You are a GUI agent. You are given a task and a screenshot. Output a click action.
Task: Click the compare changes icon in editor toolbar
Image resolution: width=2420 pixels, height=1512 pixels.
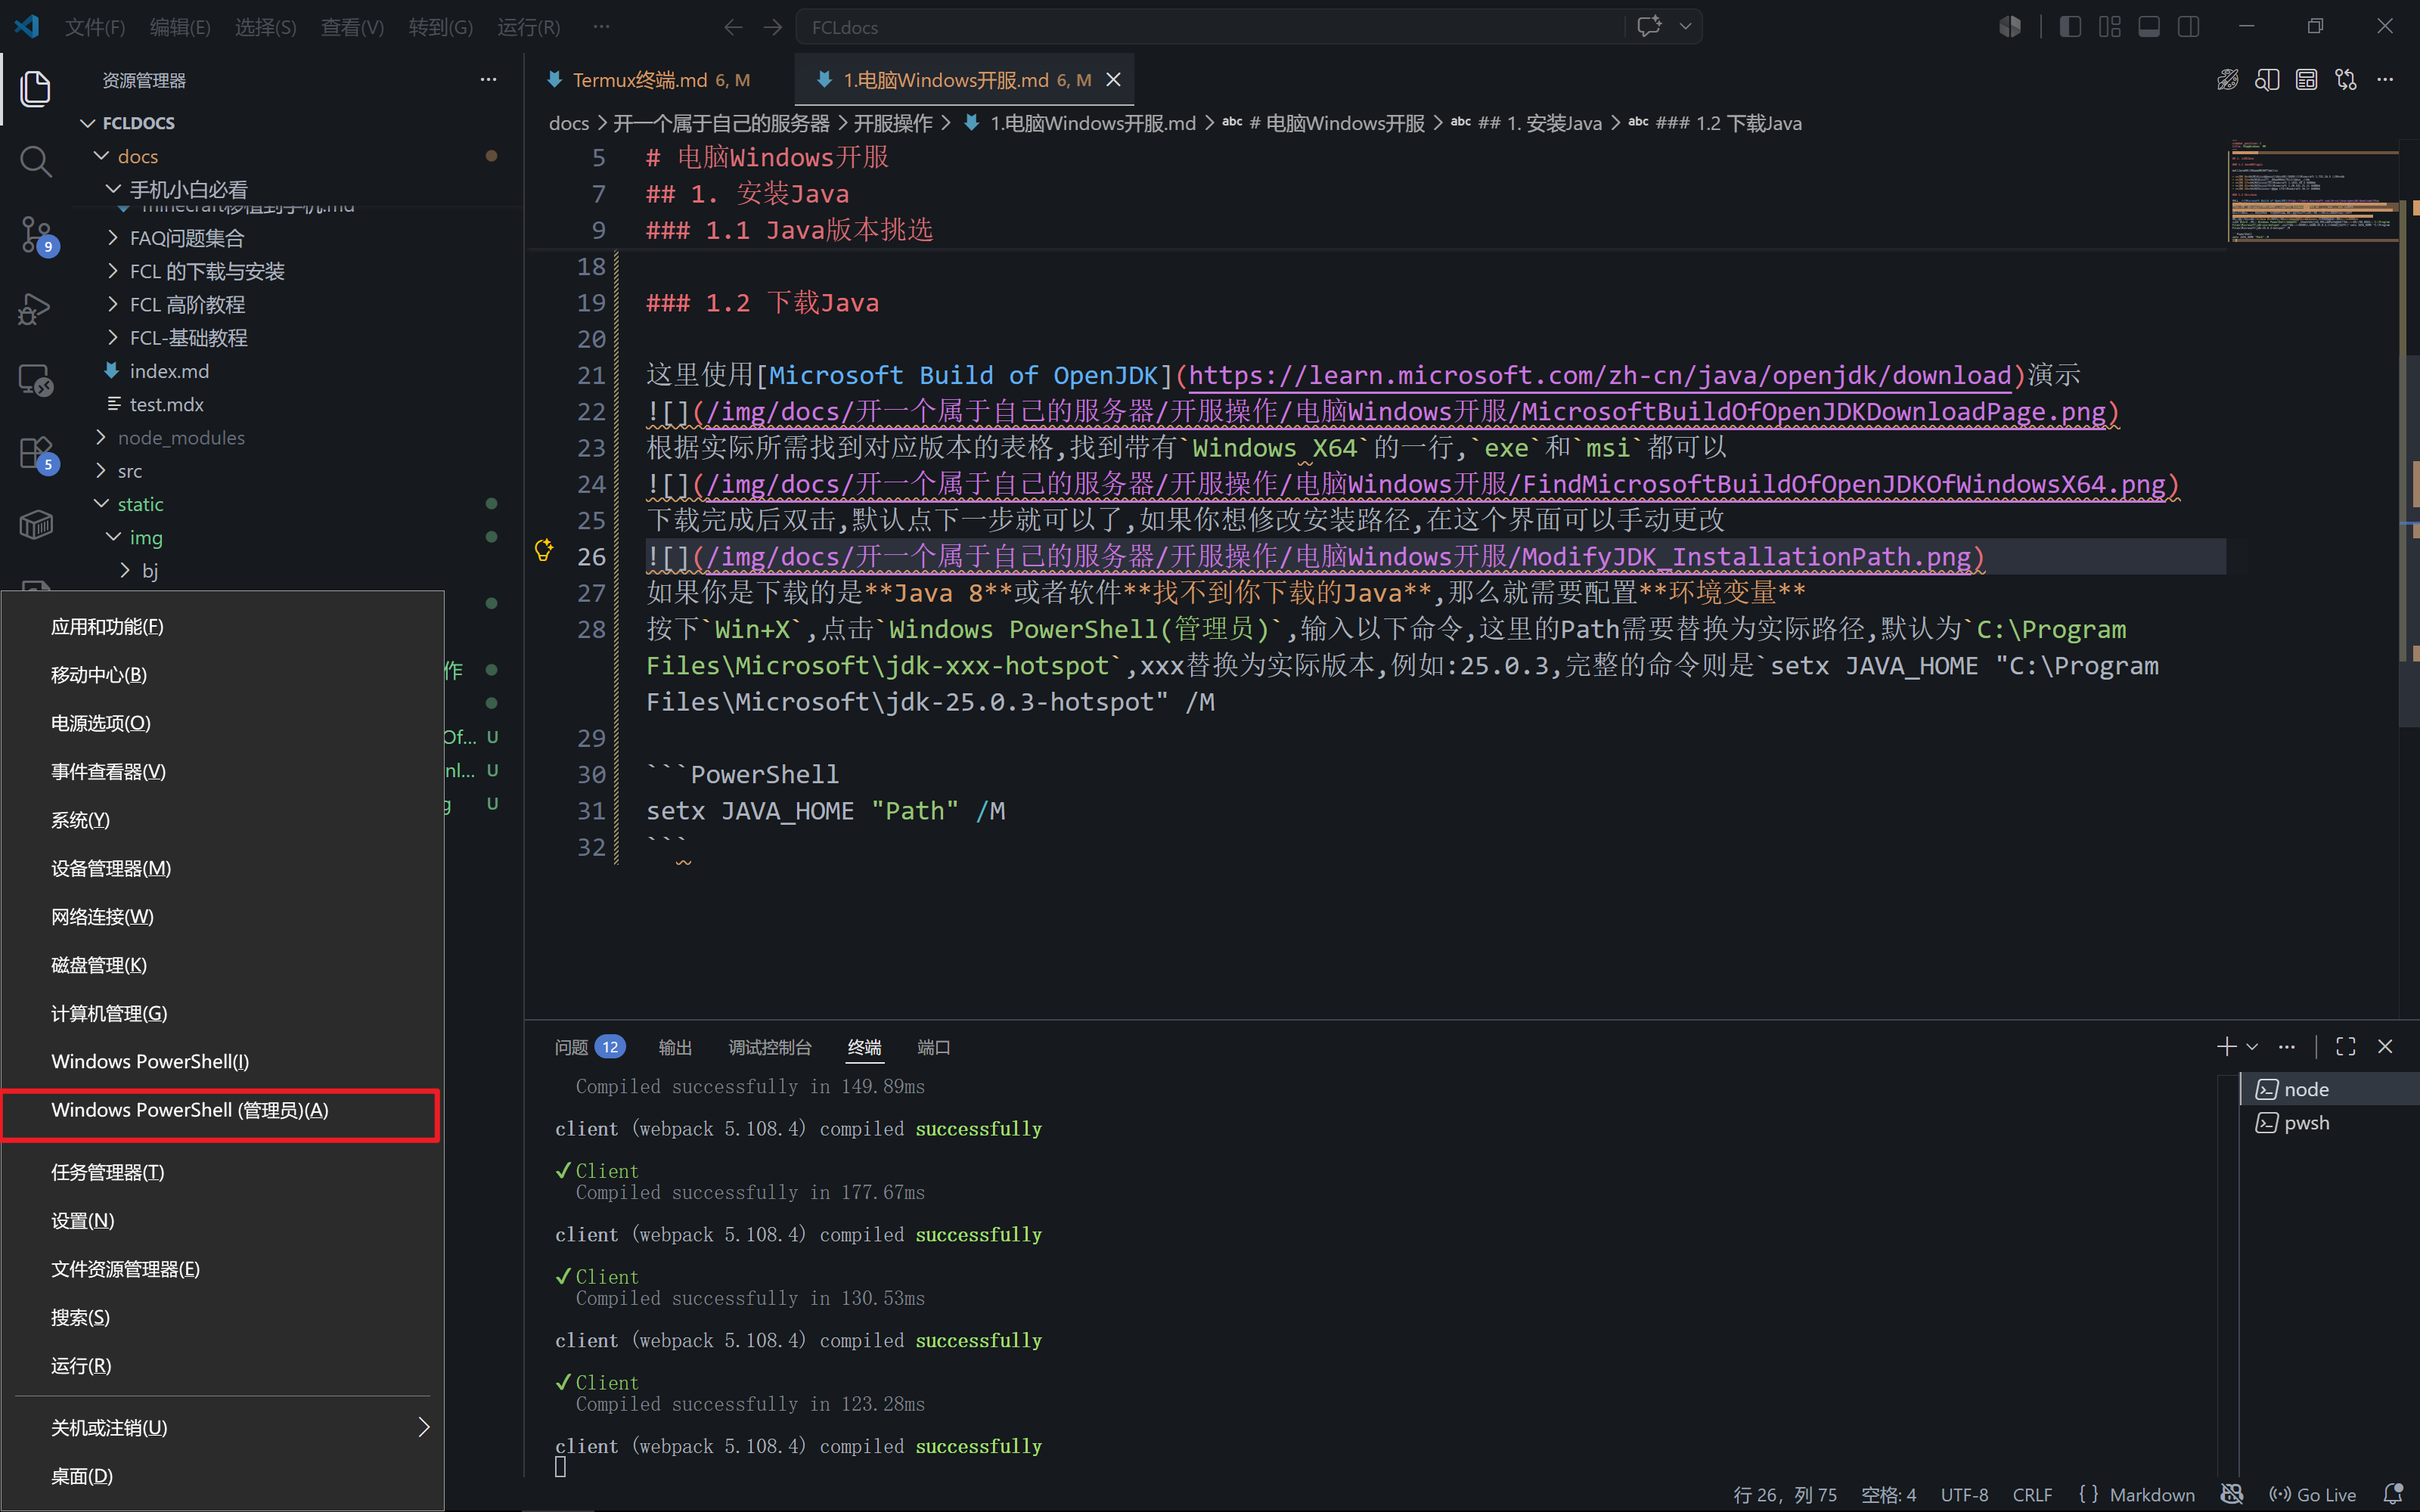point(2346,80)
